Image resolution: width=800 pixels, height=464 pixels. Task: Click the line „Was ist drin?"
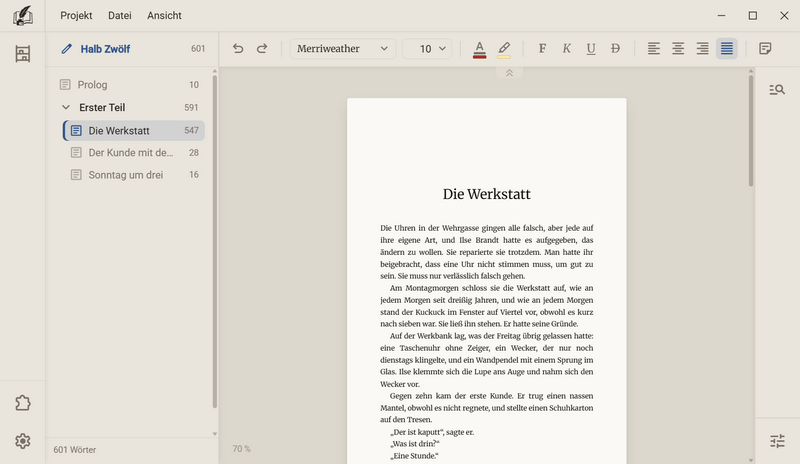click(x=414, y=444)
